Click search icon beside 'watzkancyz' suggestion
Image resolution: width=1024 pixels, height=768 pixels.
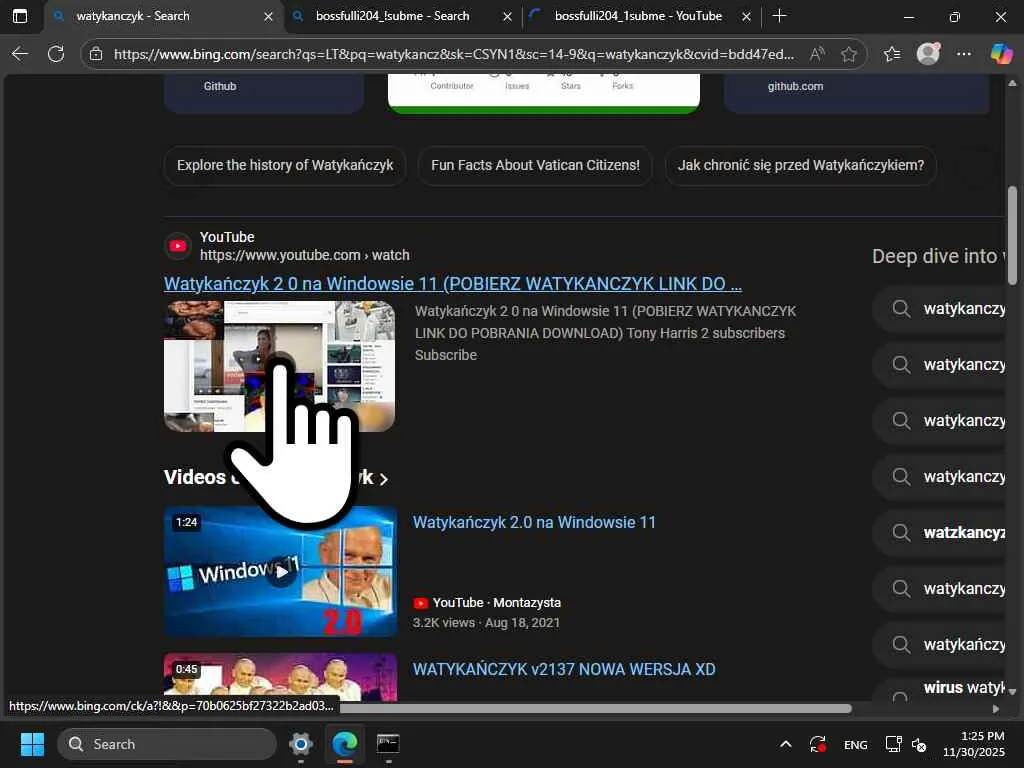[901, 533]
